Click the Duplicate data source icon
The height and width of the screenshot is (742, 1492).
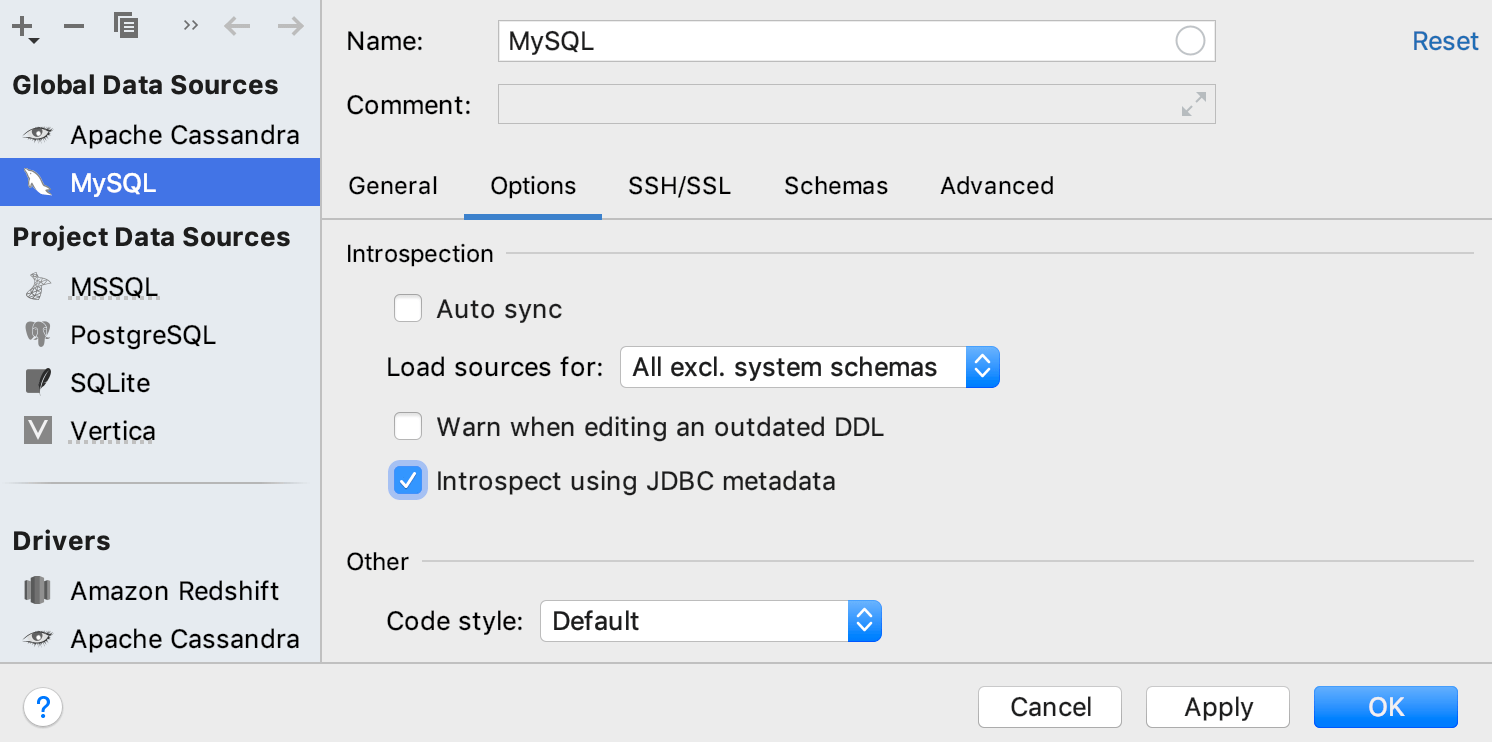[x=125, y=25]
